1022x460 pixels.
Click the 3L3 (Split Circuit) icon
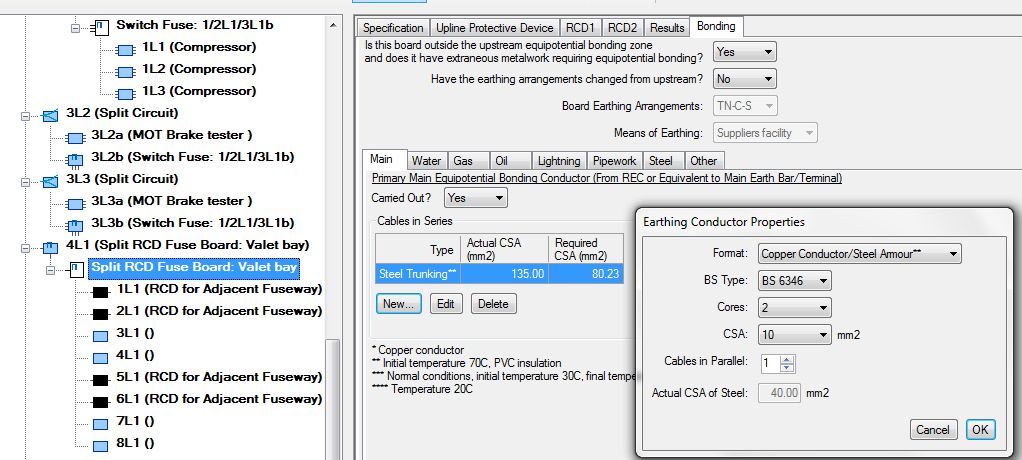tap(50, 181)
